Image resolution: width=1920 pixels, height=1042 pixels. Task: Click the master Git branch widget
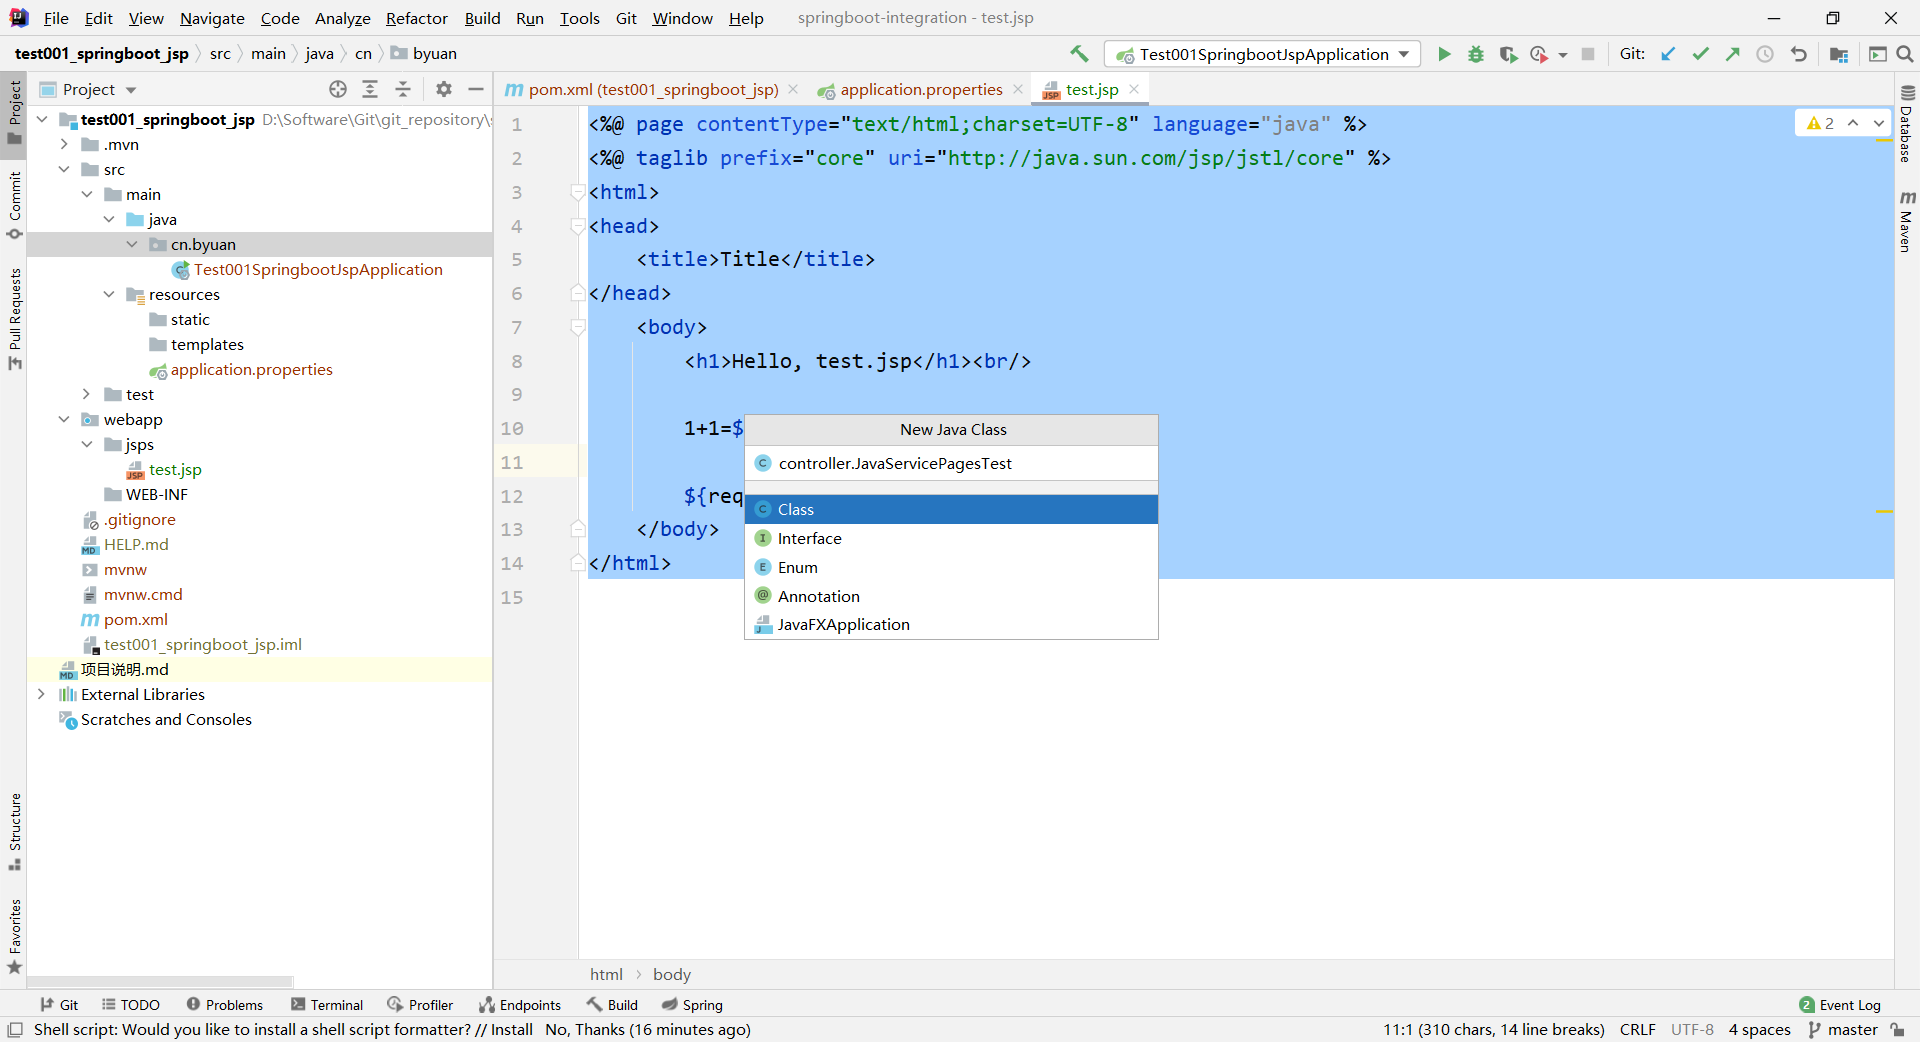point(1843,1029)
